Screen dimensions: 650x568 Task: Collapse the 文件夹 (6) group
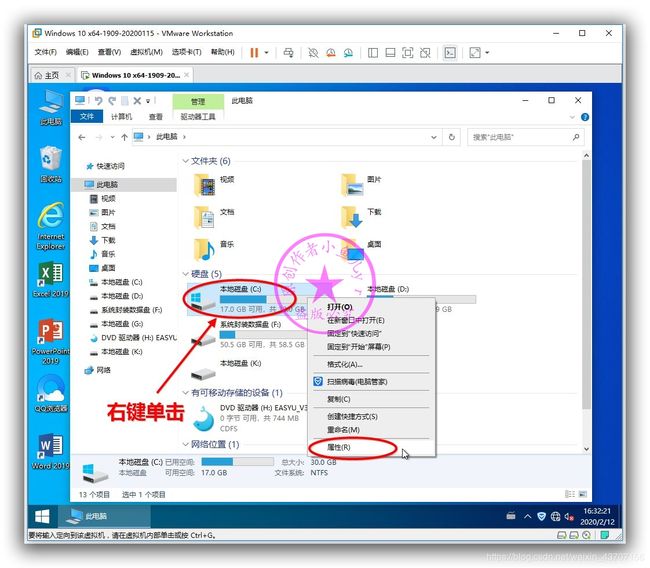tap(186, 161)
